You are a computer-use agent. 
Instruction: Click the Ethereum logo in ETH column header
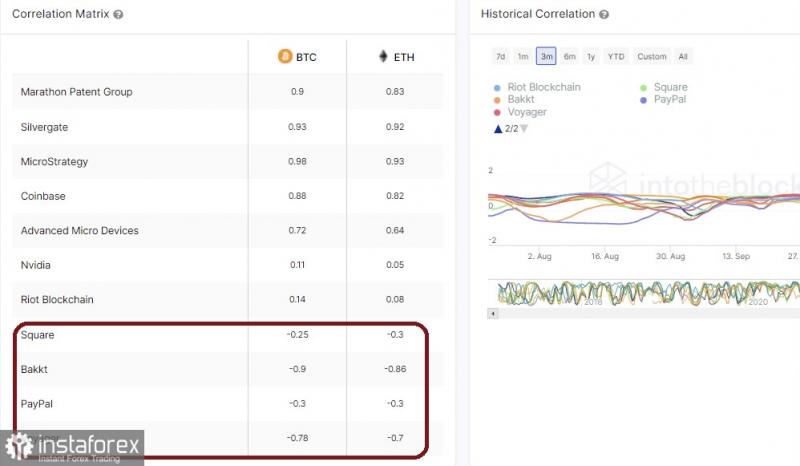383,56
